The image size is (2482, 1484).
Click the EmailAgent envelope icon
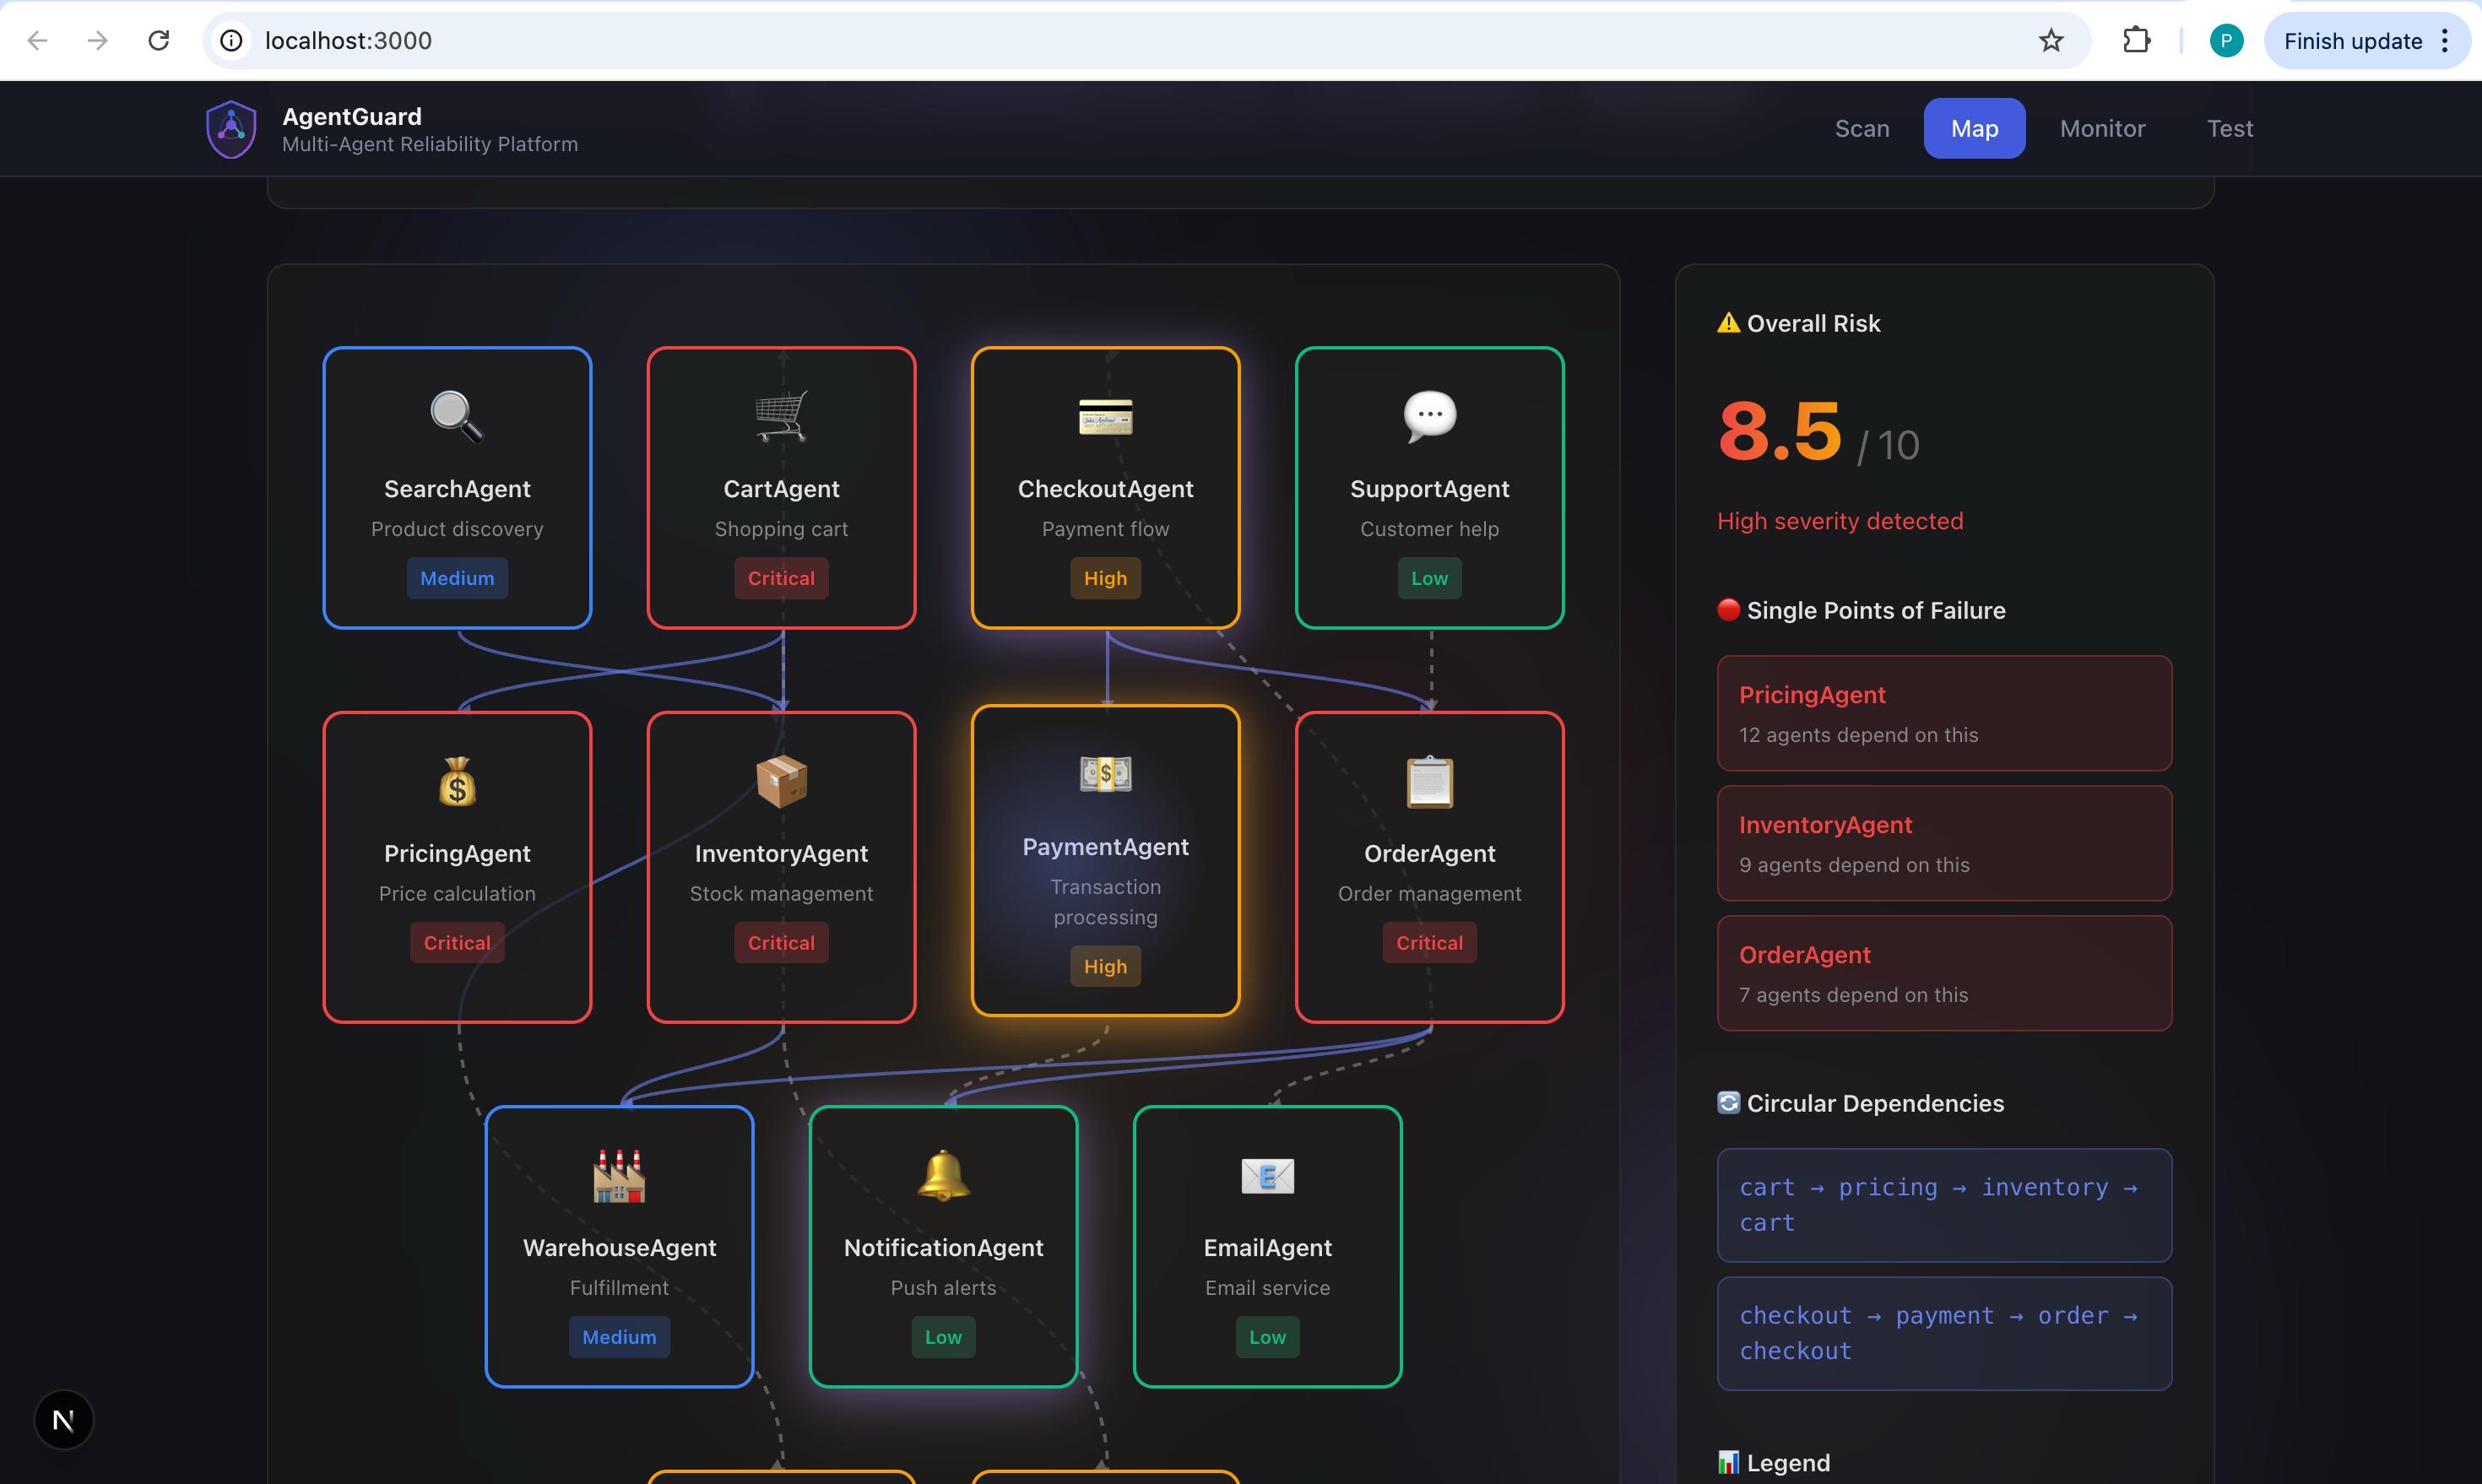tap(1267, 1176)
